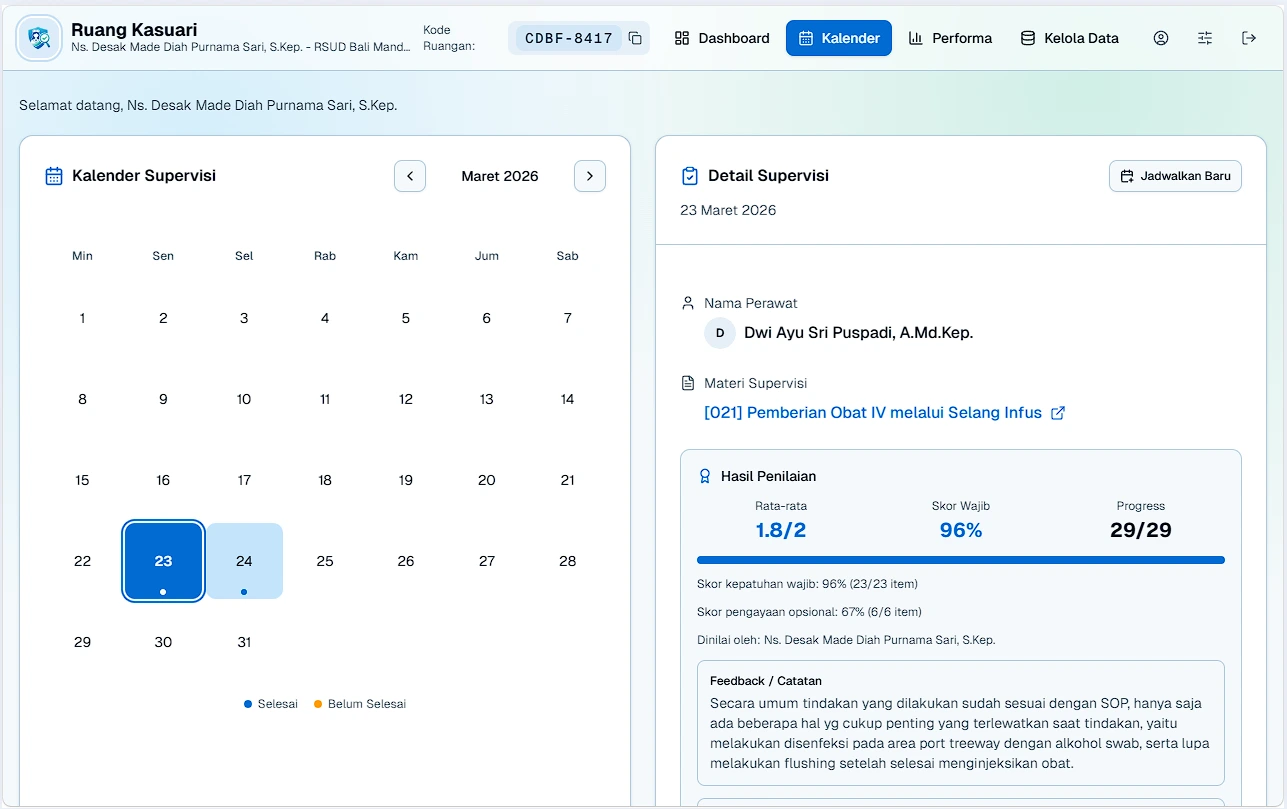Pick date 2 on the calendar
The height and width of the screenshot is (809, 1287).
163,318
